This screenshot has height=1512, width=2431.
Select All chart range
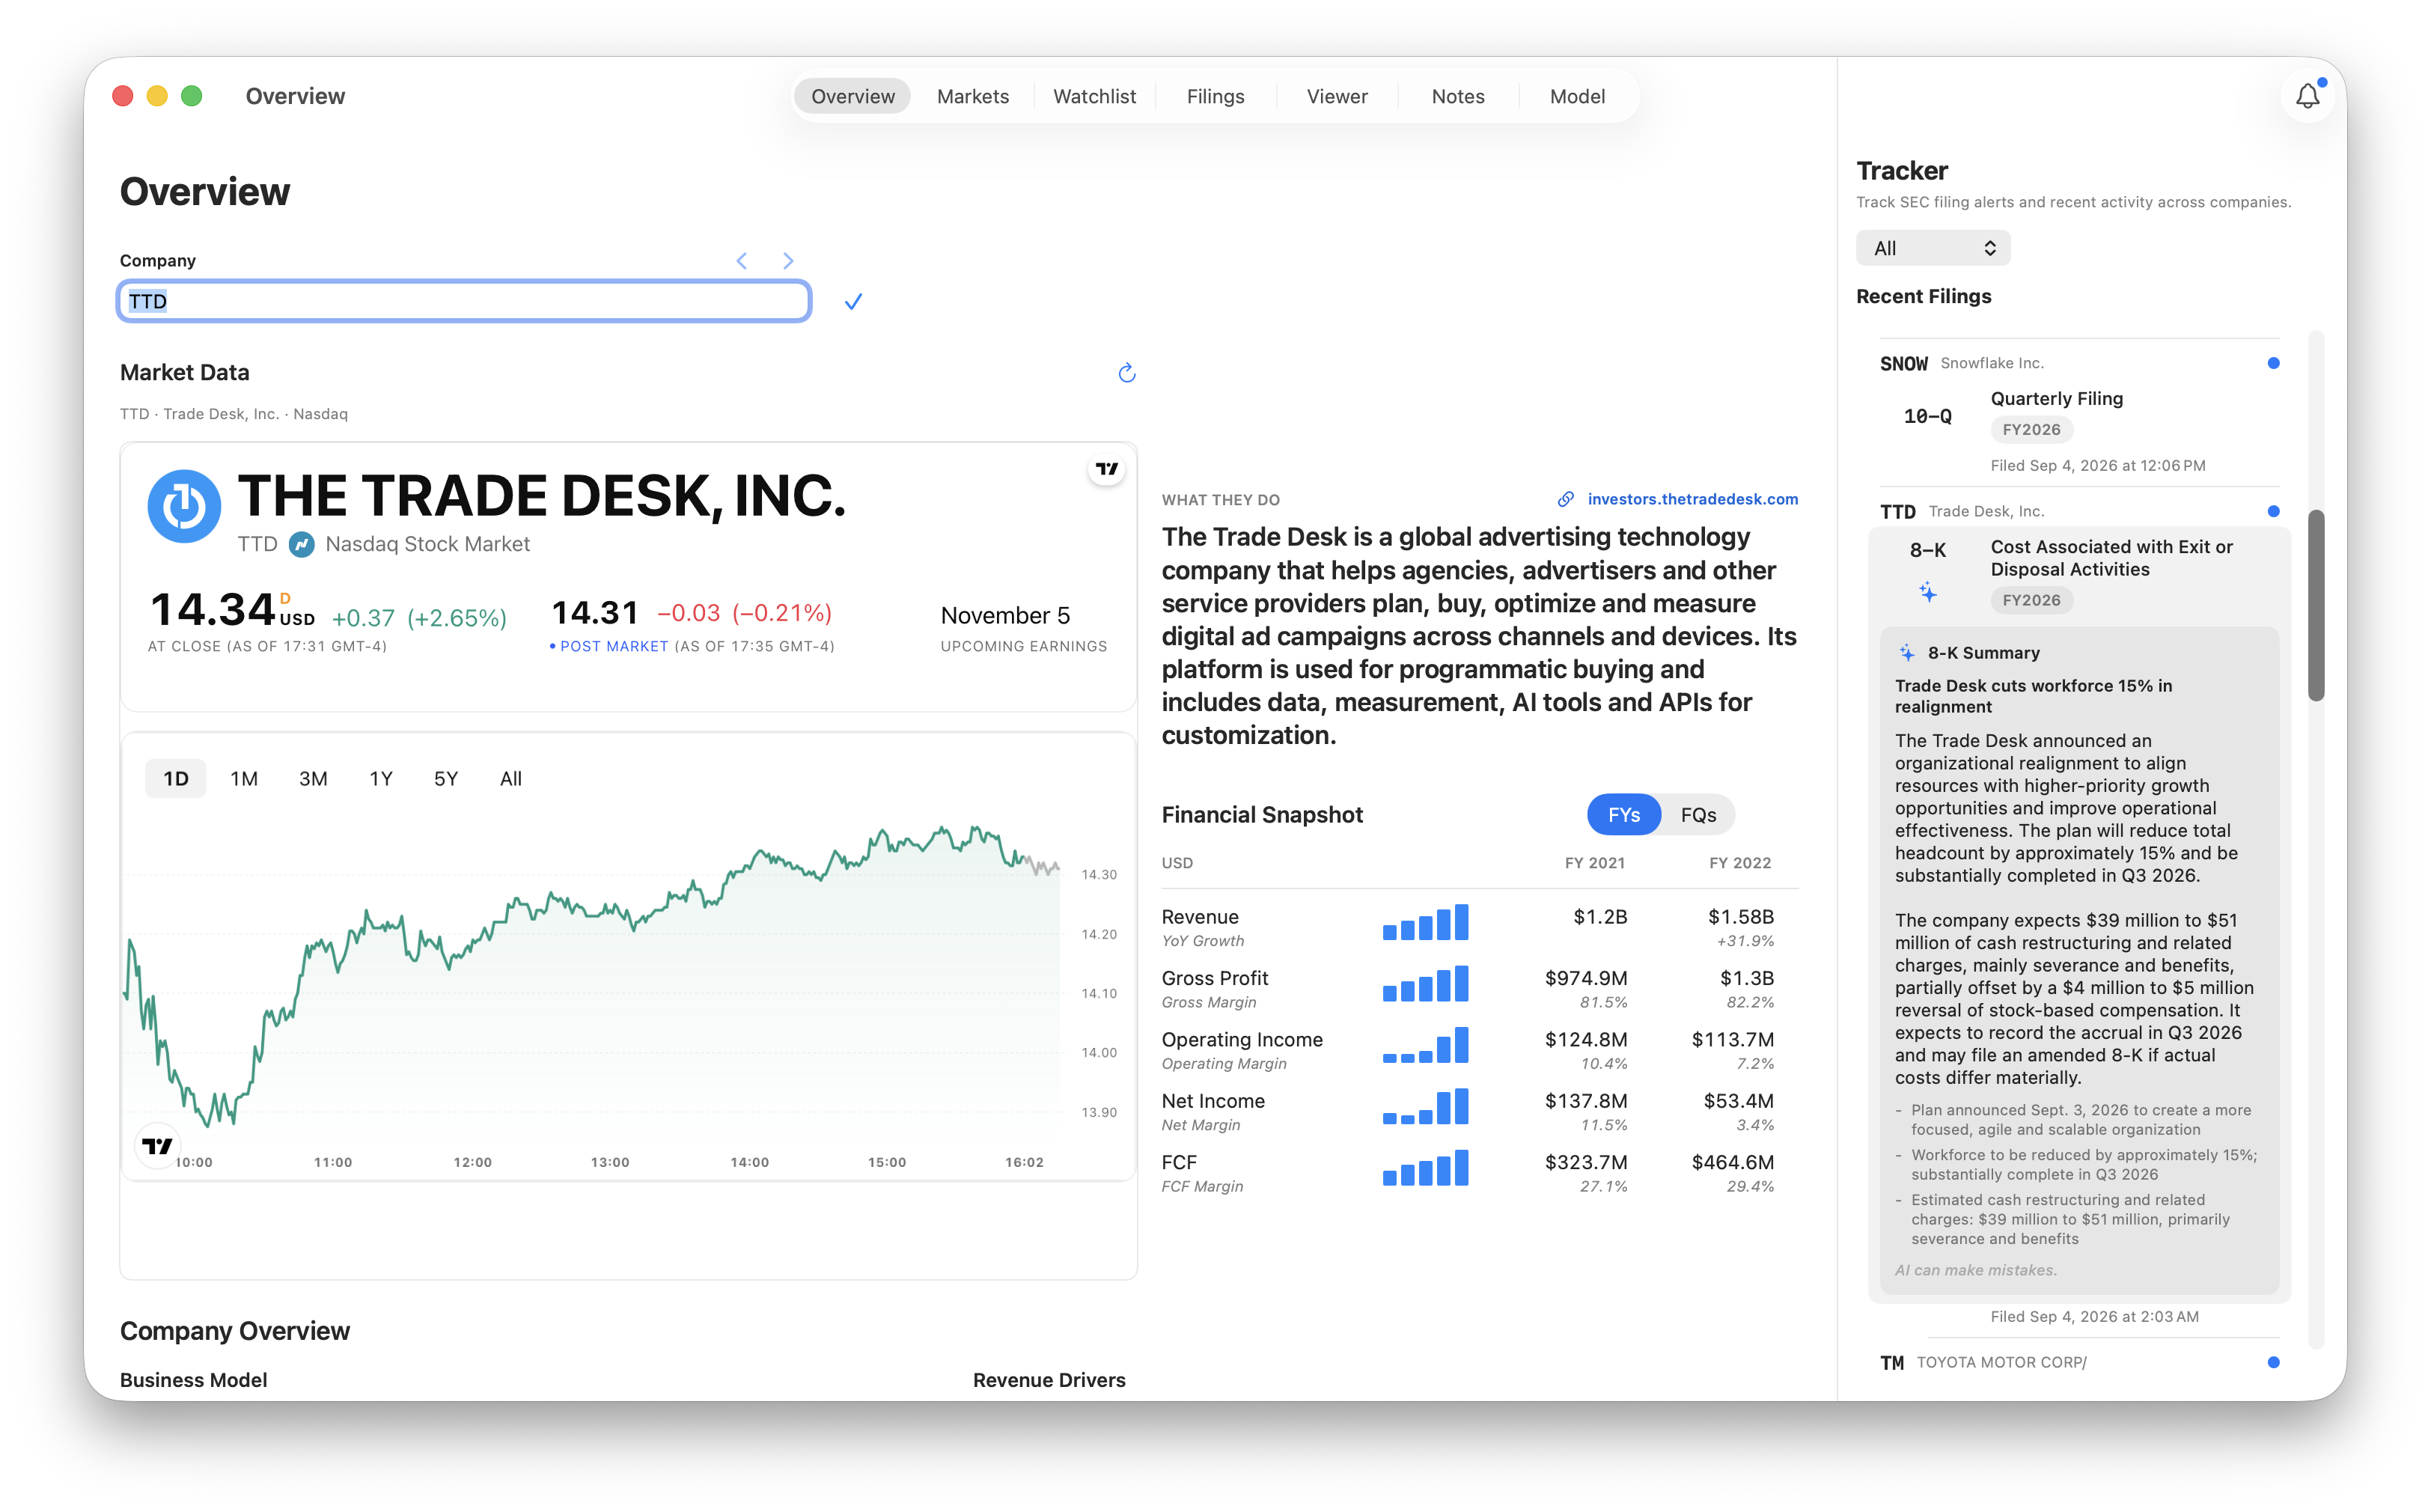pos(511,779)
